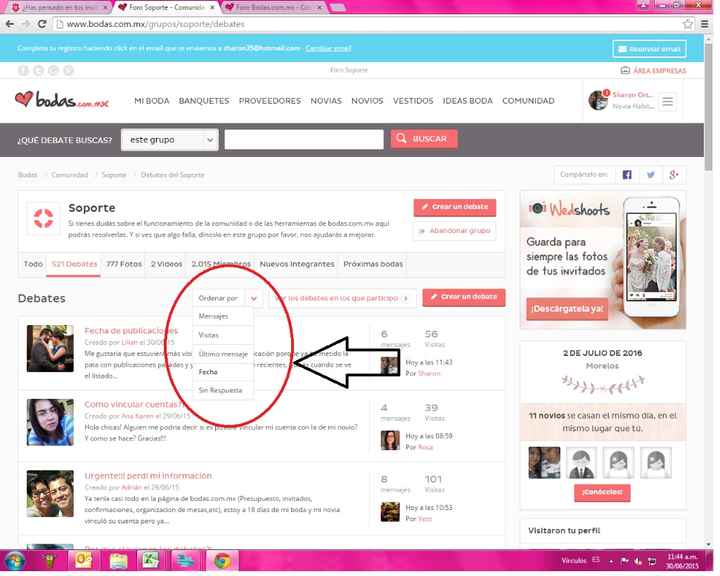Open 'COMUNIDAD' in the main navigation
This screenshot has width=720, height=576.
(x=528, y=101)
